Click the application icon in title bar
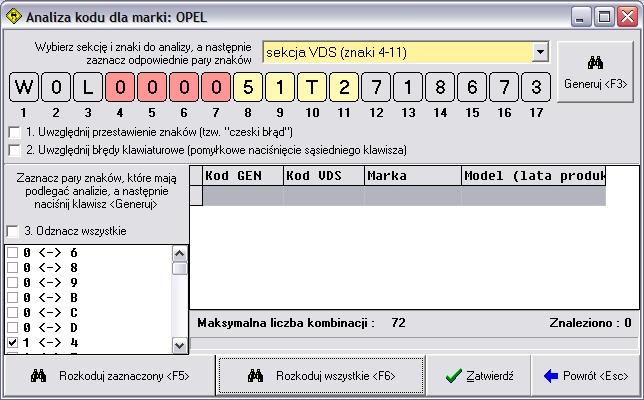The height and width of the screenshot is (400, 644). pyautogui.click(x=14, y=17)
